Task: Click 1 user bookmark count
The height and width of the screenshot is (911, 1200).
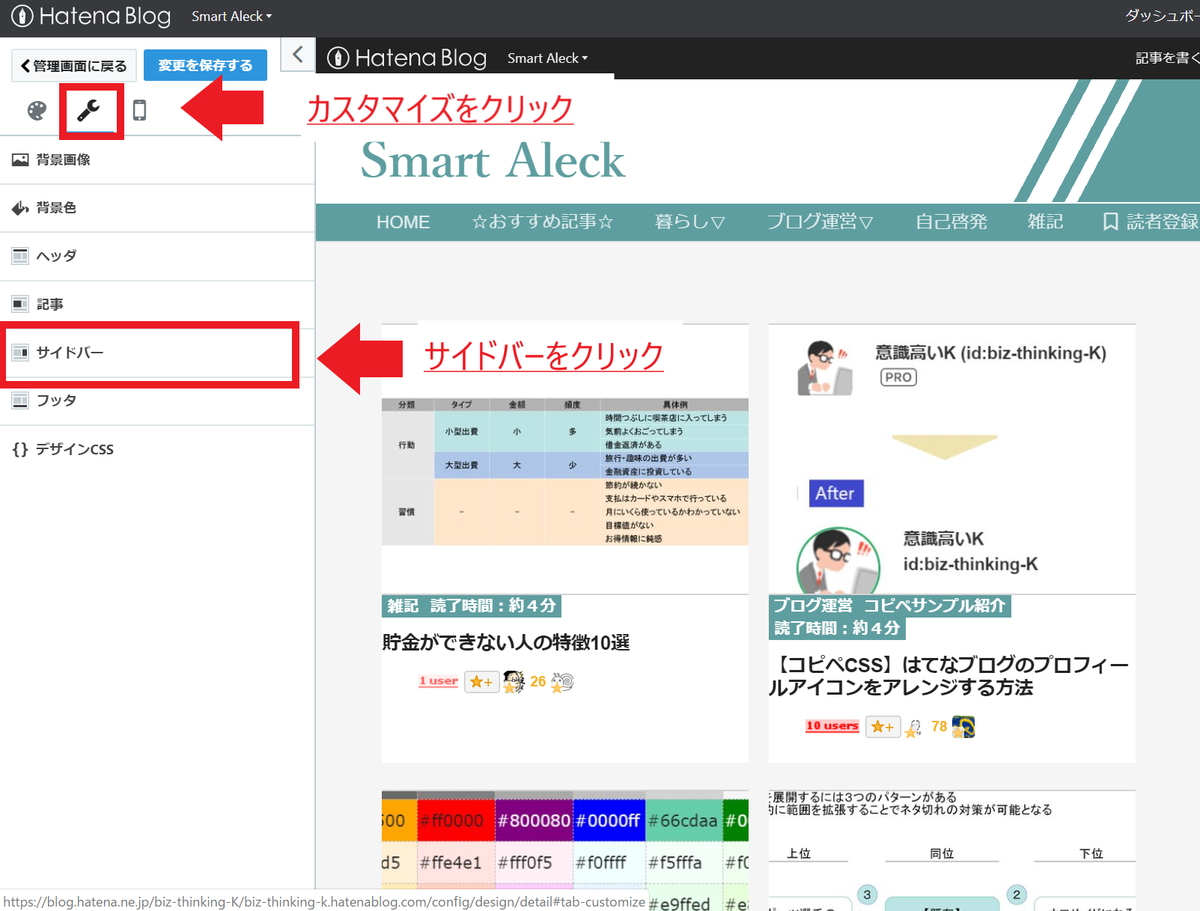Action: tap(438, 681)
